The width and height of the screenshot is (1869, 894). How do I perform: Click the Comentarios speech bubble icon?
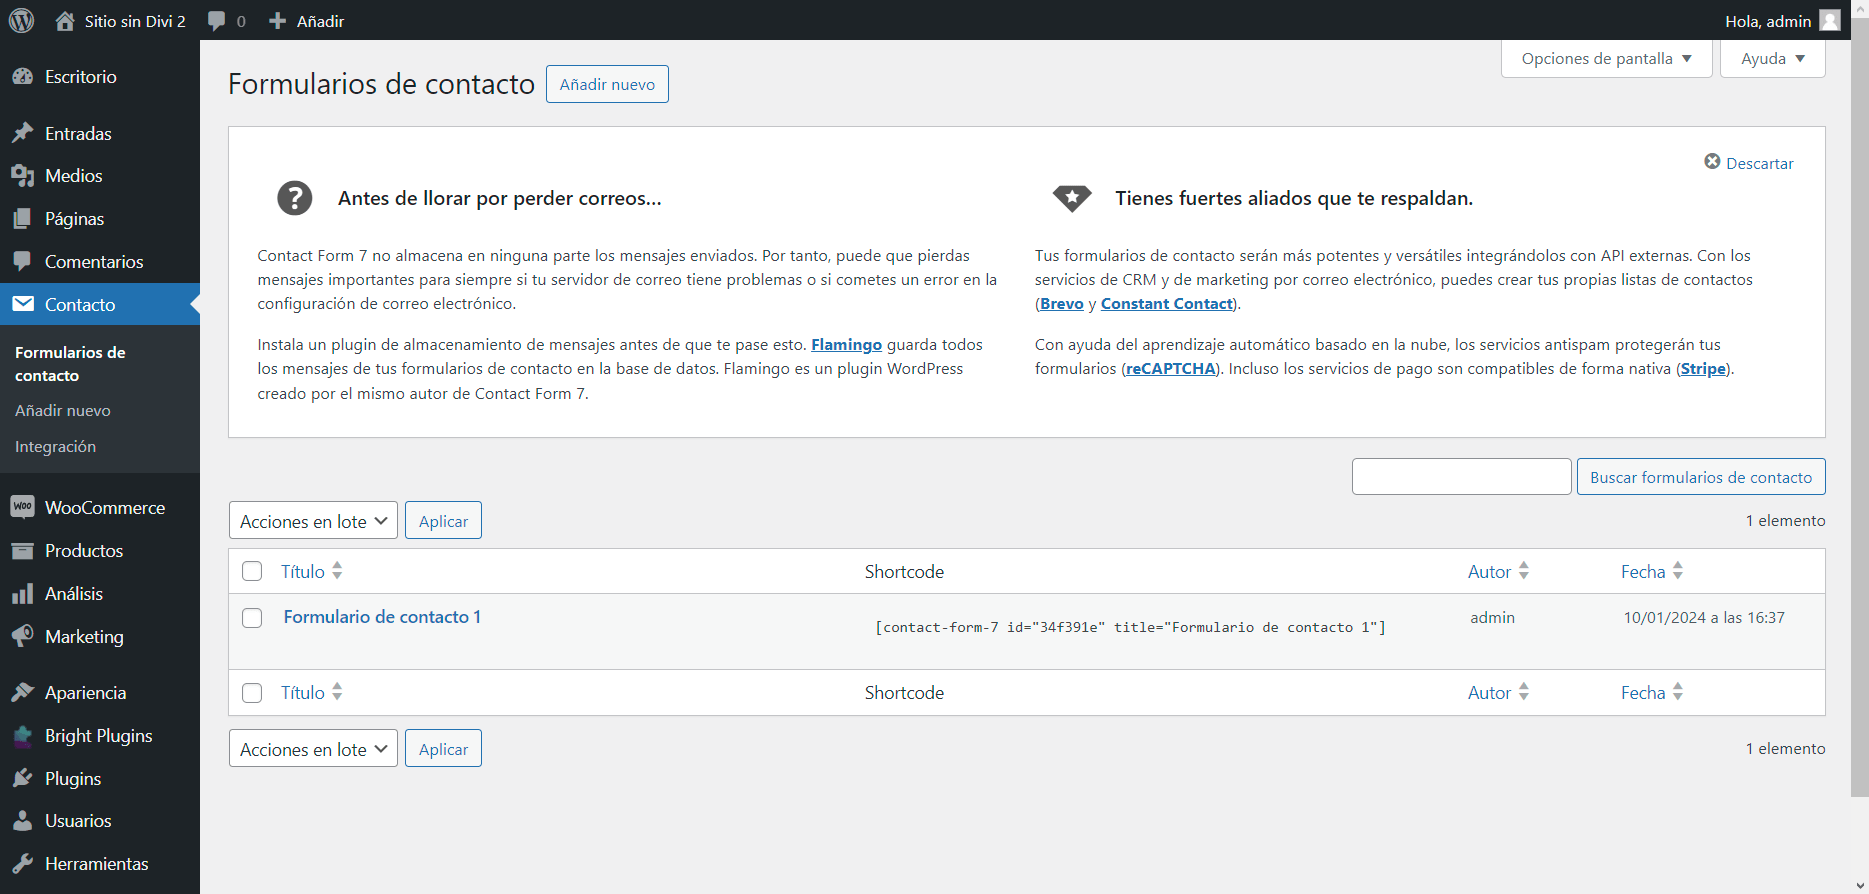pos(22,262)
